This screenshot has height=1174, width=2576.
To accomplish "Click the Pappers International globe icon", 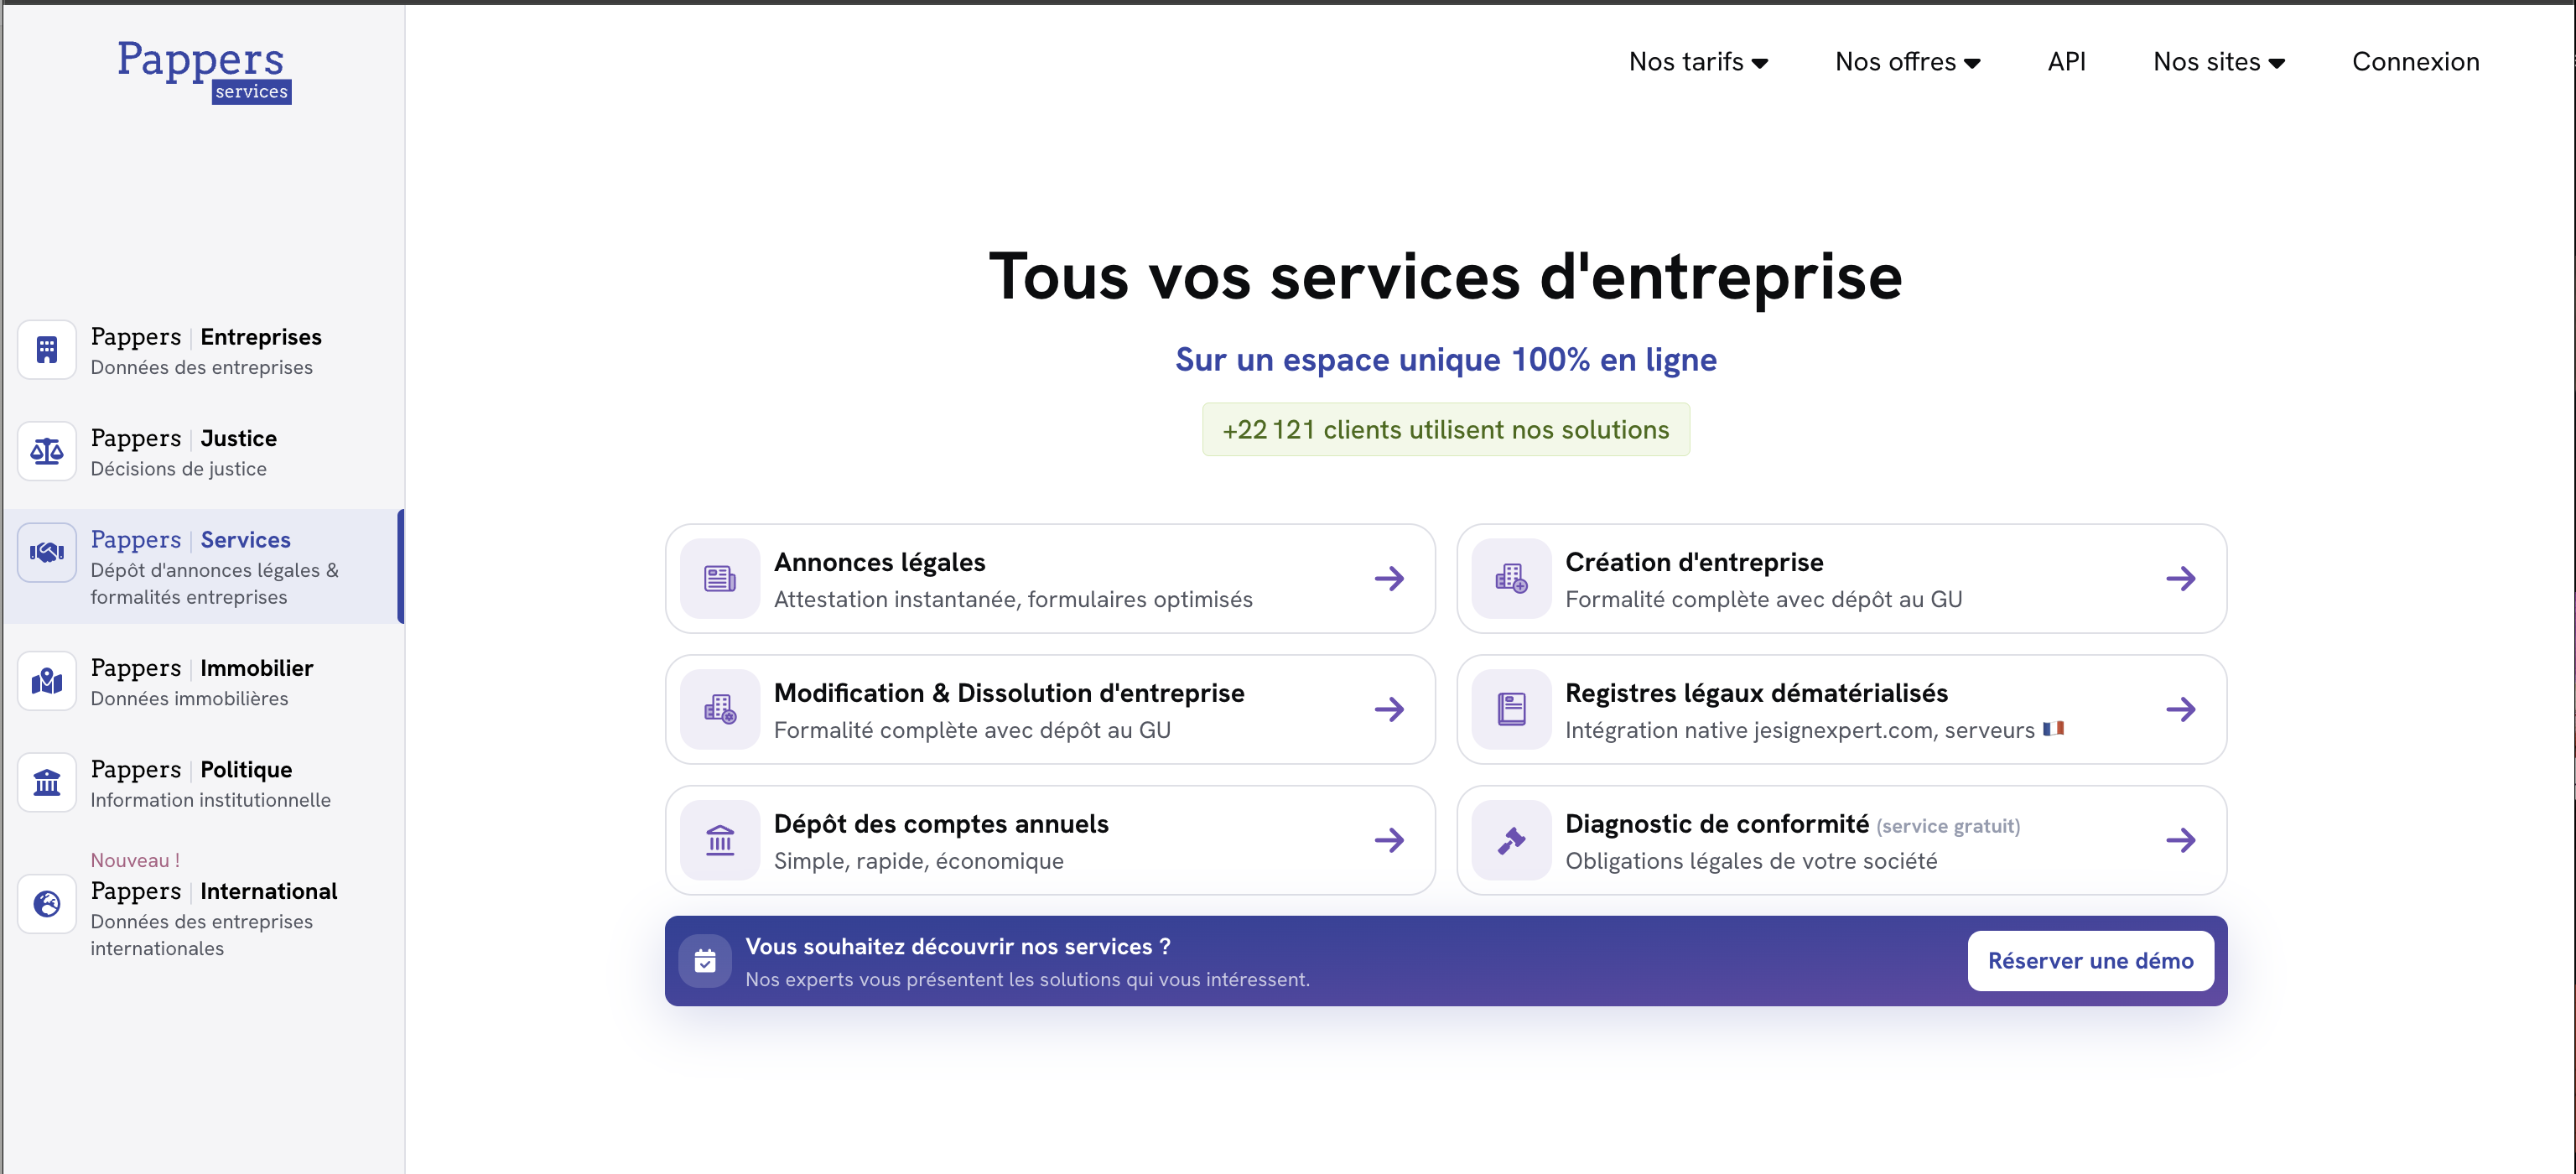I will coord(47,904).
